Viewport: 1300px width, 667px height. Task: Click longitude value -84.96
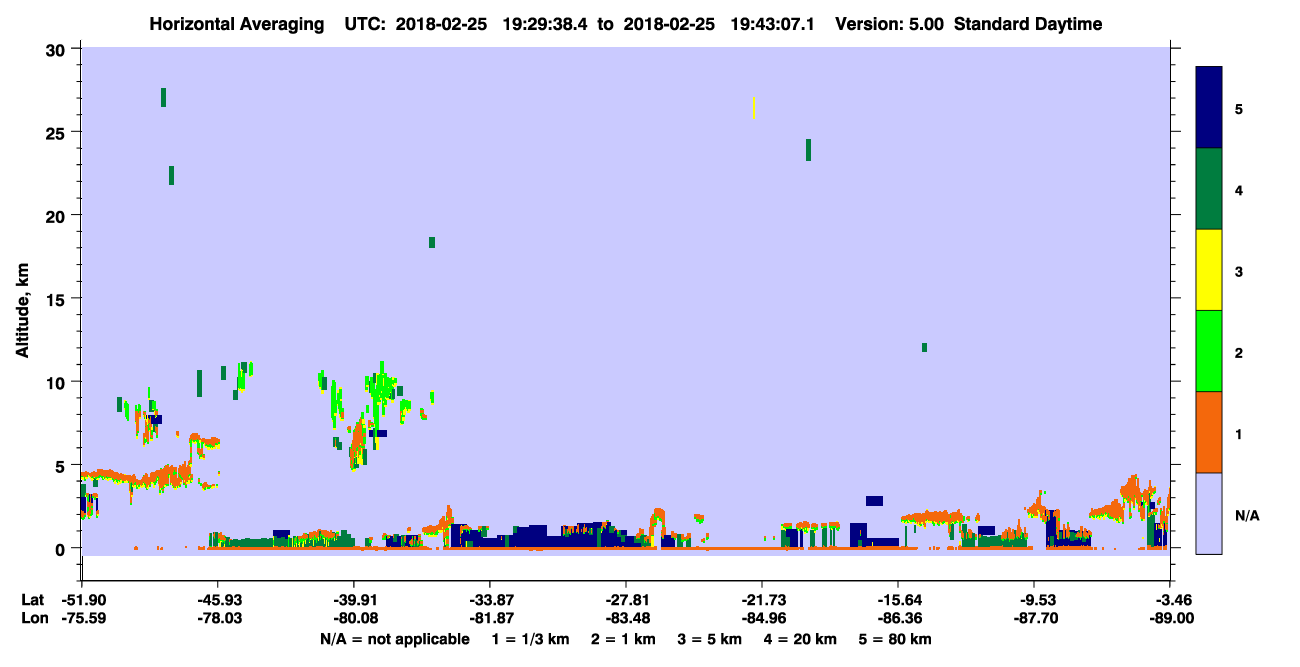pyautogui.click(x=762, y=618)
